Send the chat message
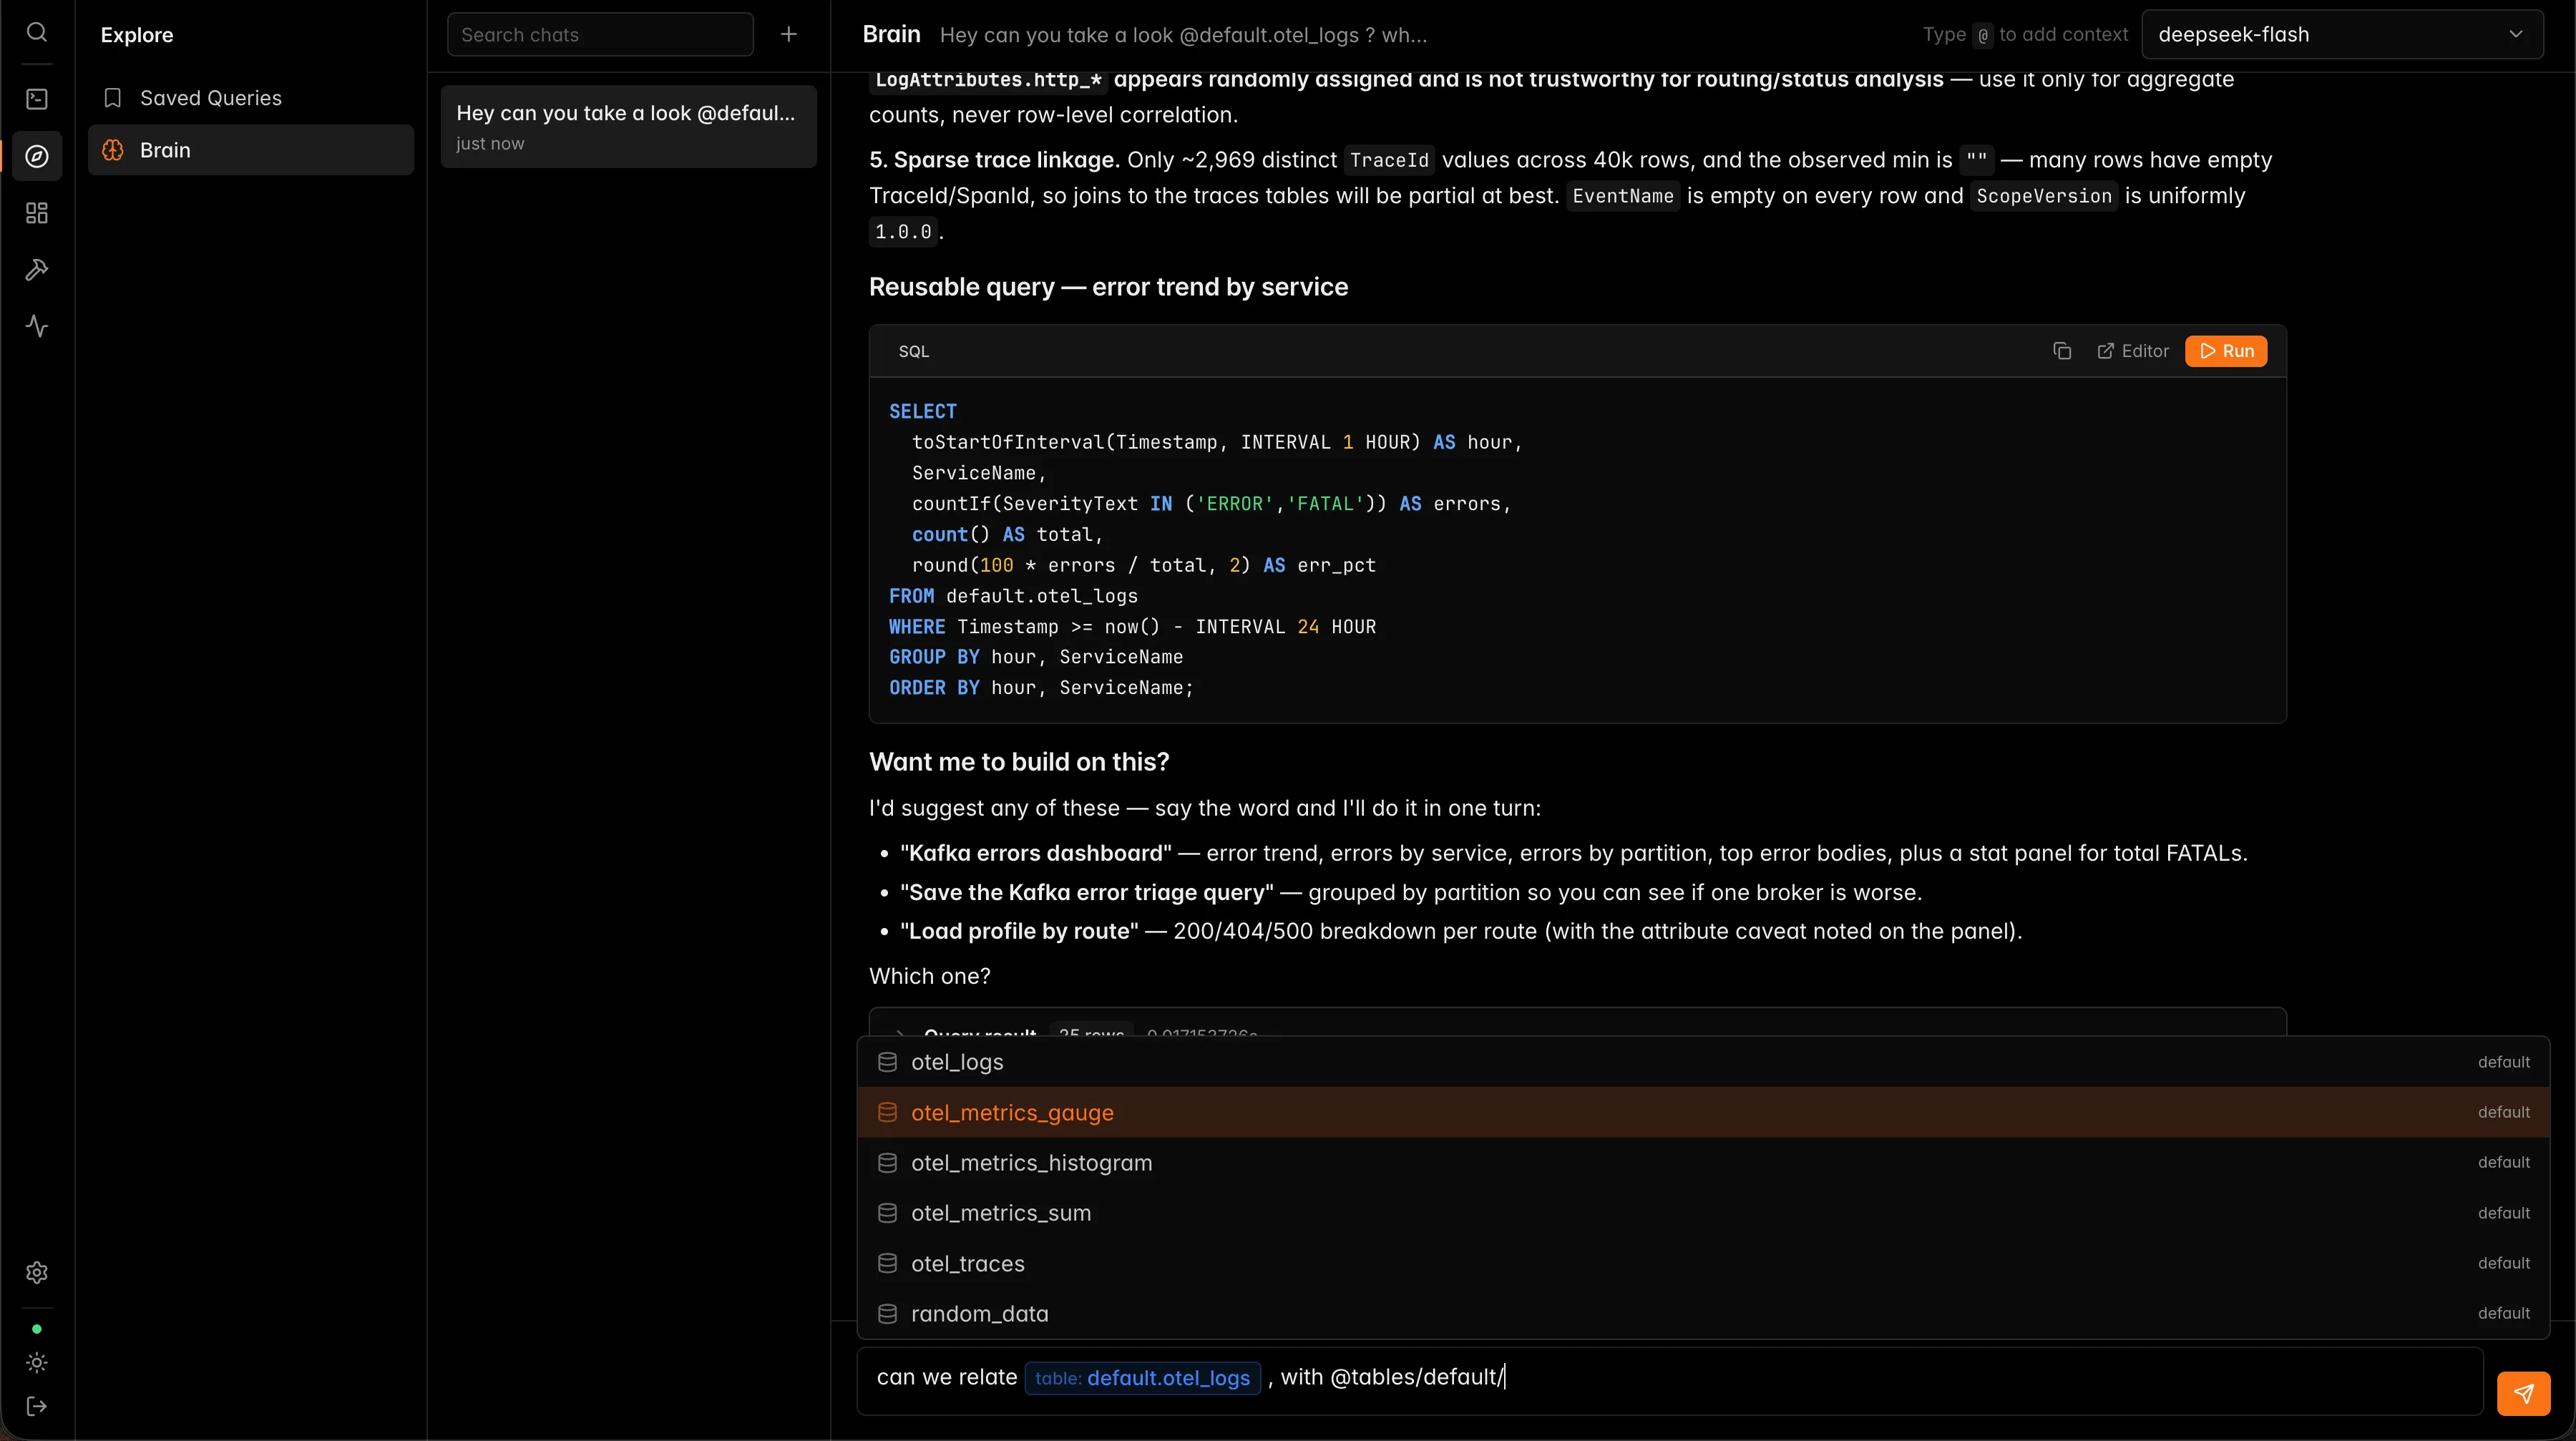2576x1441 pixels. pyautogui.click(x=2523, y=1393)
